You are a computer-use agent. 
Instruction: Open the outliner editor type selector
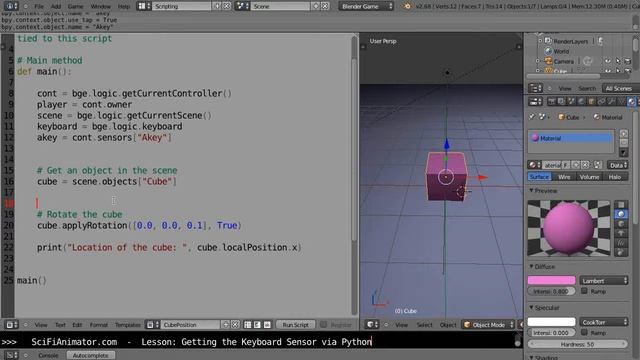536,88
